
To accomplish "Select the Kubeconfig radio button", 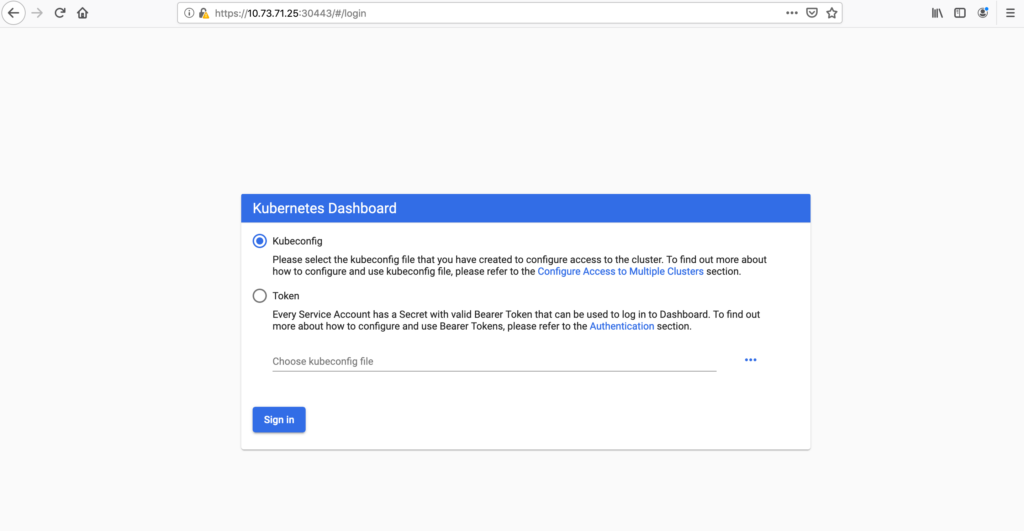I will (x=260, y=241).
